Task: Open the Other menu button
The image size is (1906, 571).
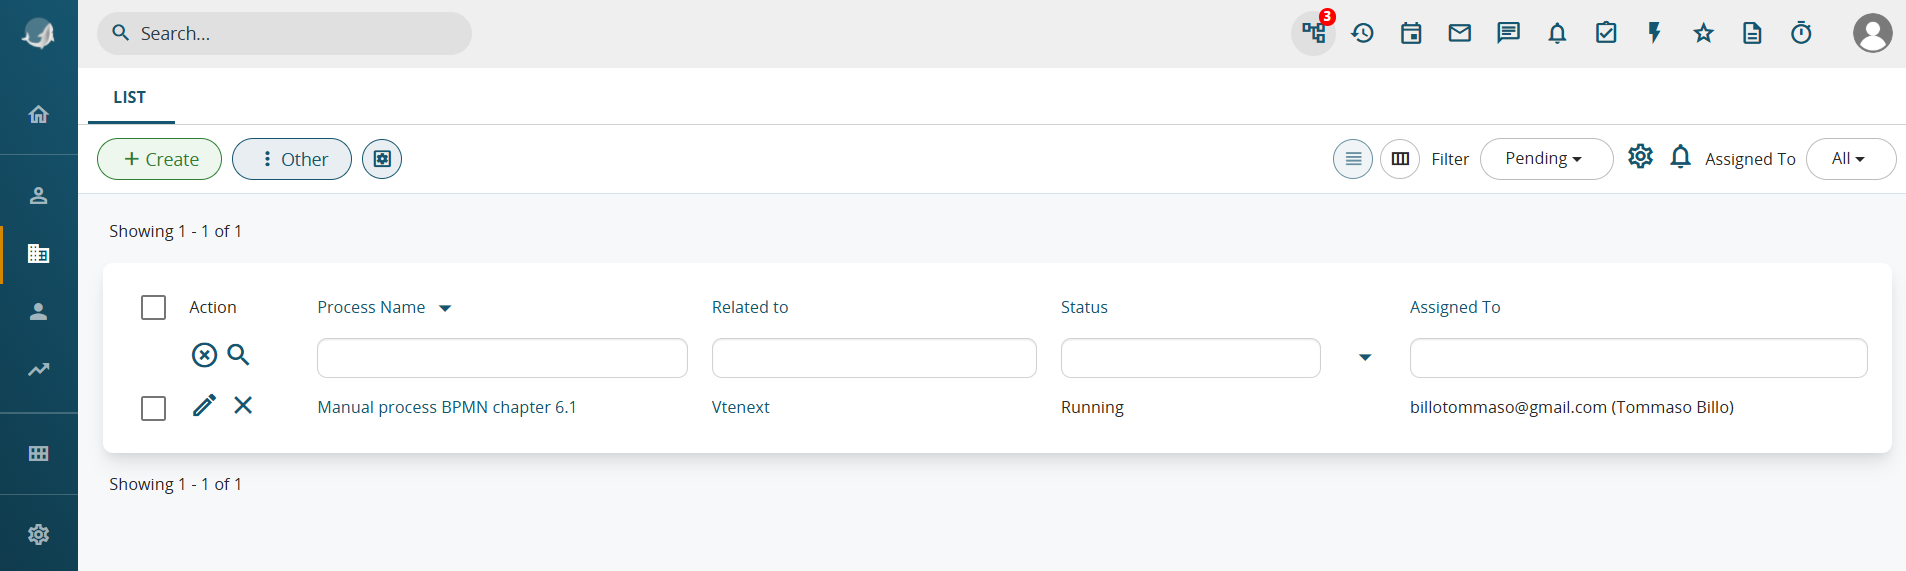Action: (x=292, y=159)
